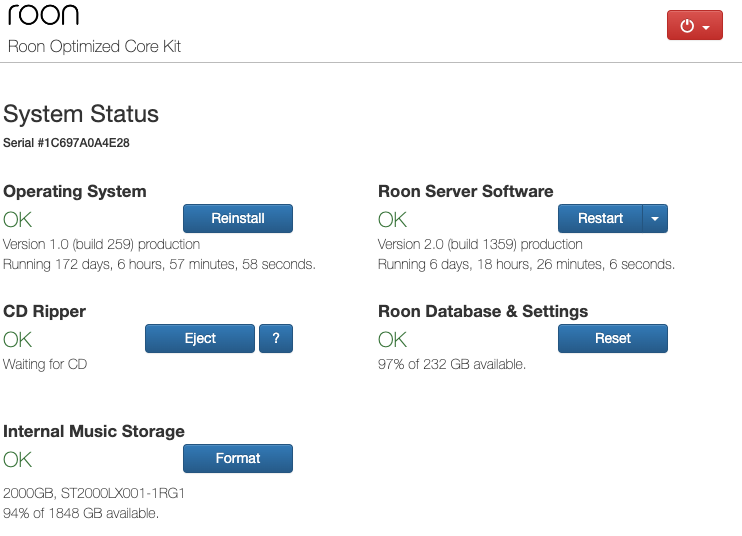Format the Internal Music Storage drive
Viewport: 742px width, 536px height.
tap(238, 458)
